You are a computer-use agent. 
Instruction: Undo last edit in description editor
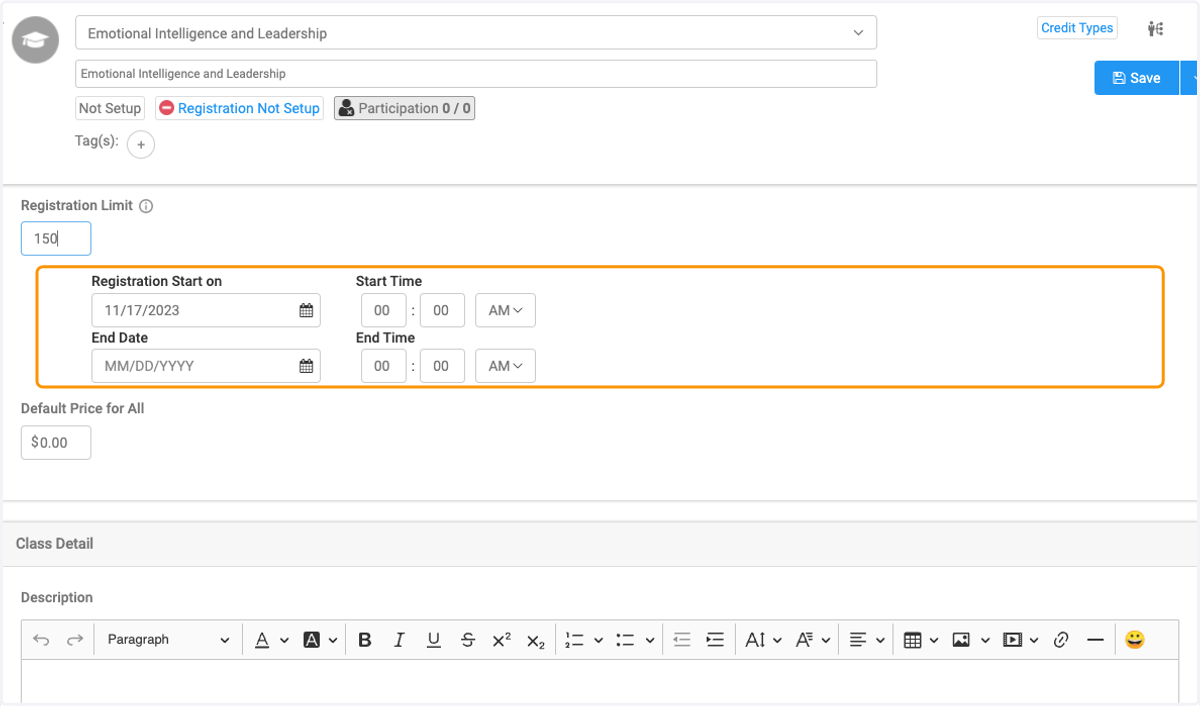(x=41, y=640)
